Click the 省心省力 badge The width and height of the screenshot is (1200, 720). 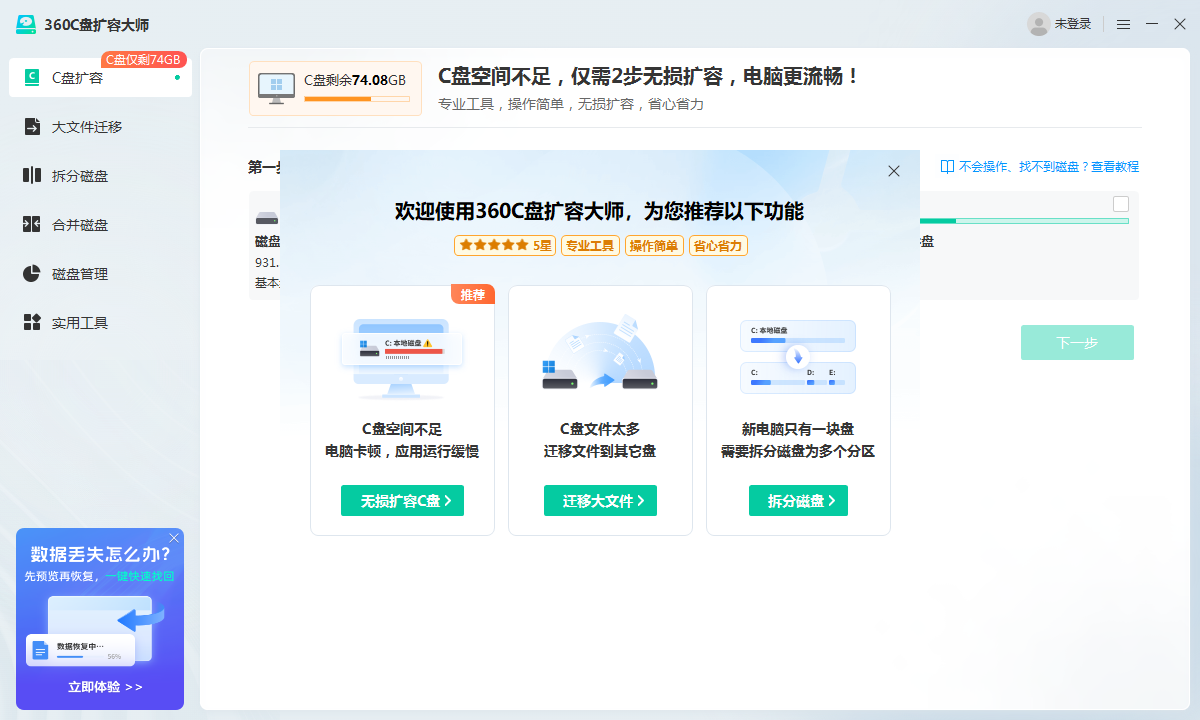tap(718, 245)
